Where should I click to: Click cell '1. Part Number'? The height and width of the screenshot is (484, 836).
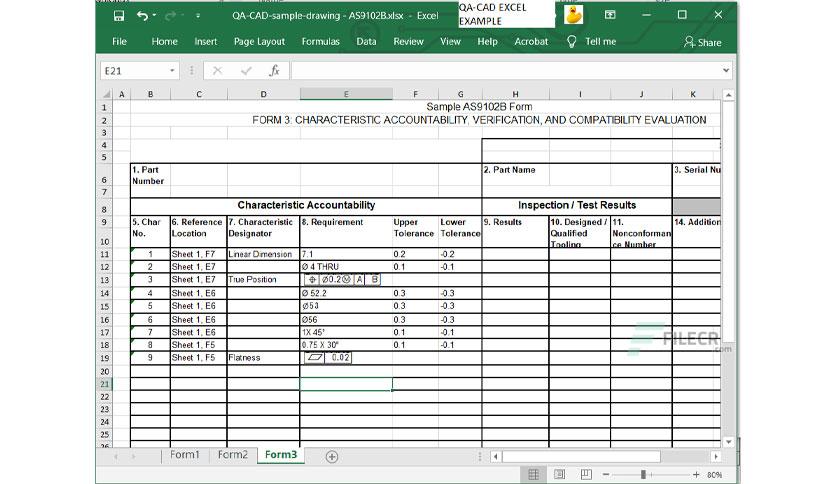(x=150, y=175)
